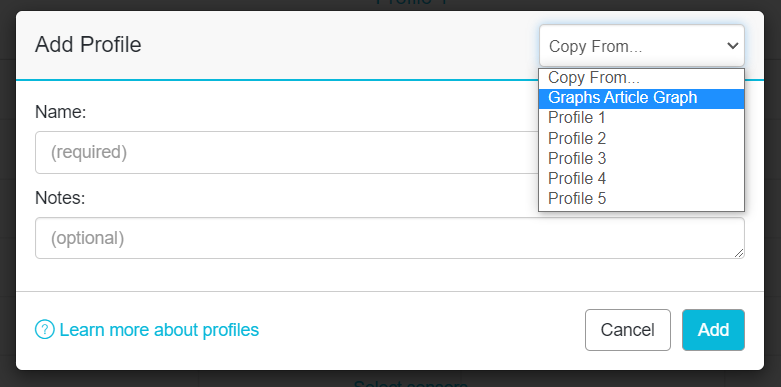Open the Copy From combo box
Viewport: 781px width, 387px height.
point(642,46)
